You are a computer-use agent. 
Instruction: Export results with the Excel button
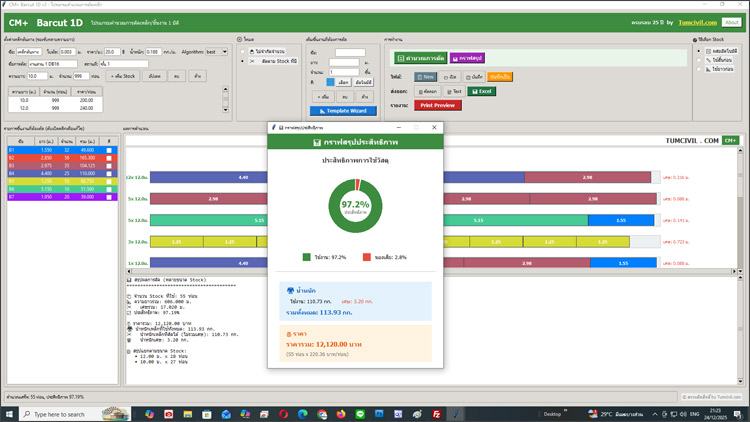point(480,91)
